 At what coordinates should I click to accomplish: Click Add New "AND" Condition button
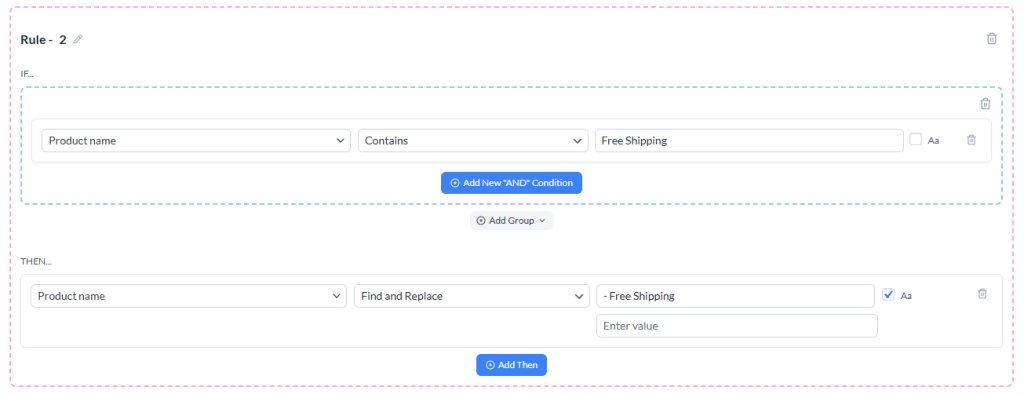click(x=511, y=183)
